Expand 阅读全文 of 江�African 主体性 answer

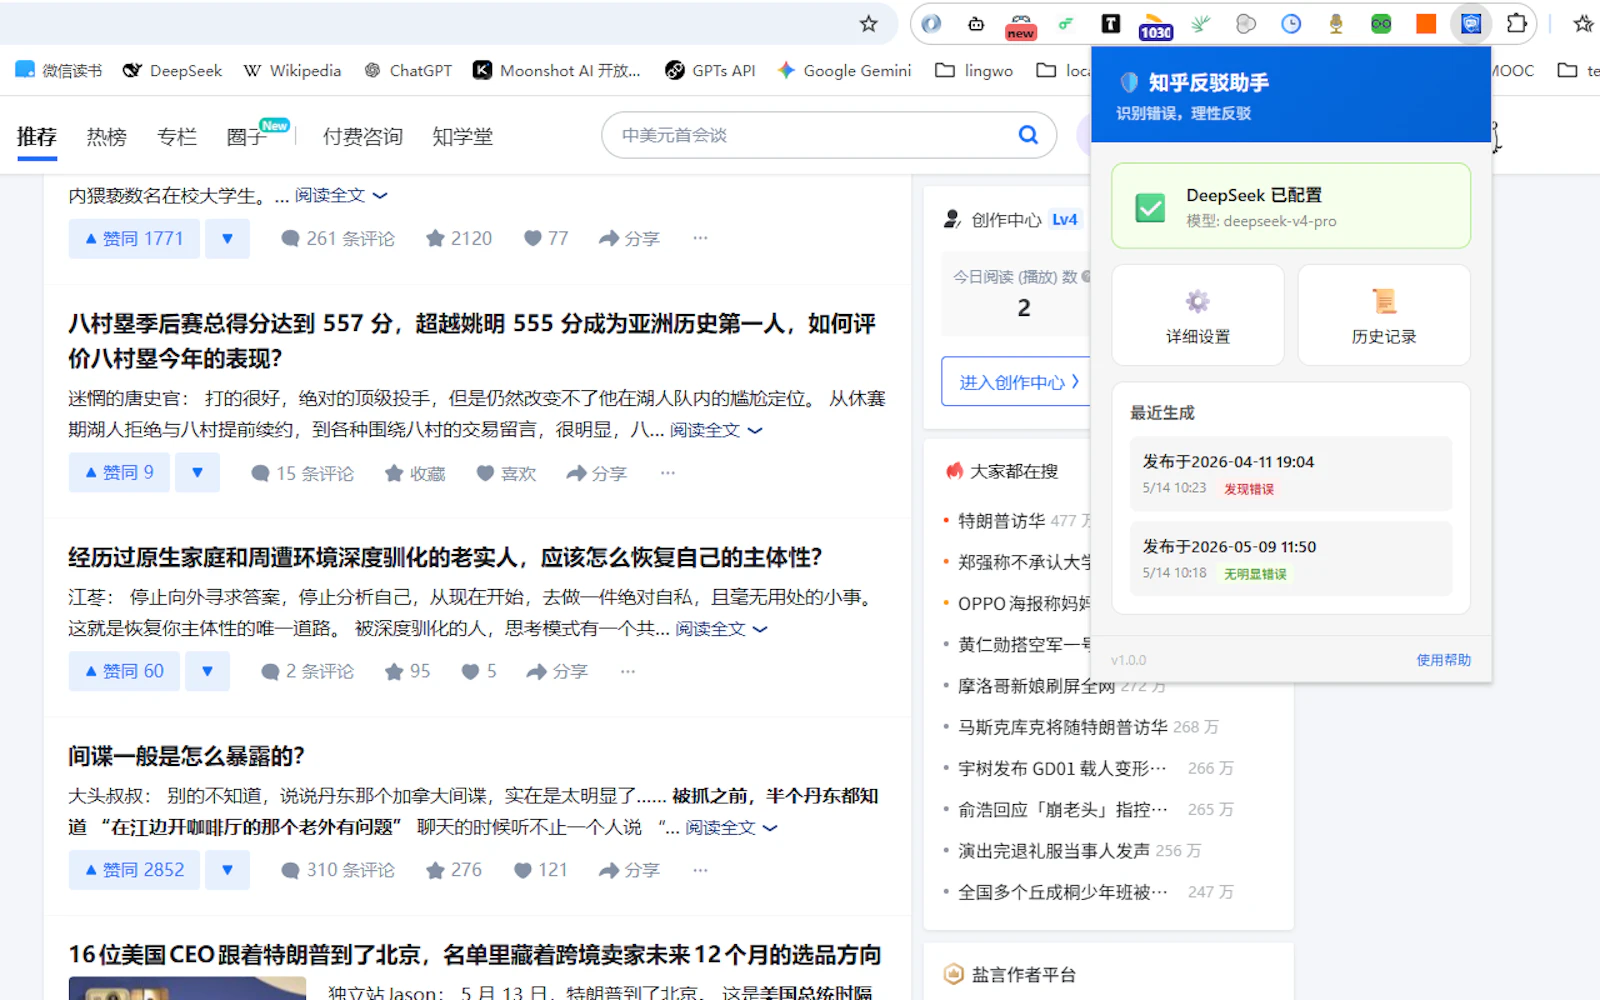721,629
